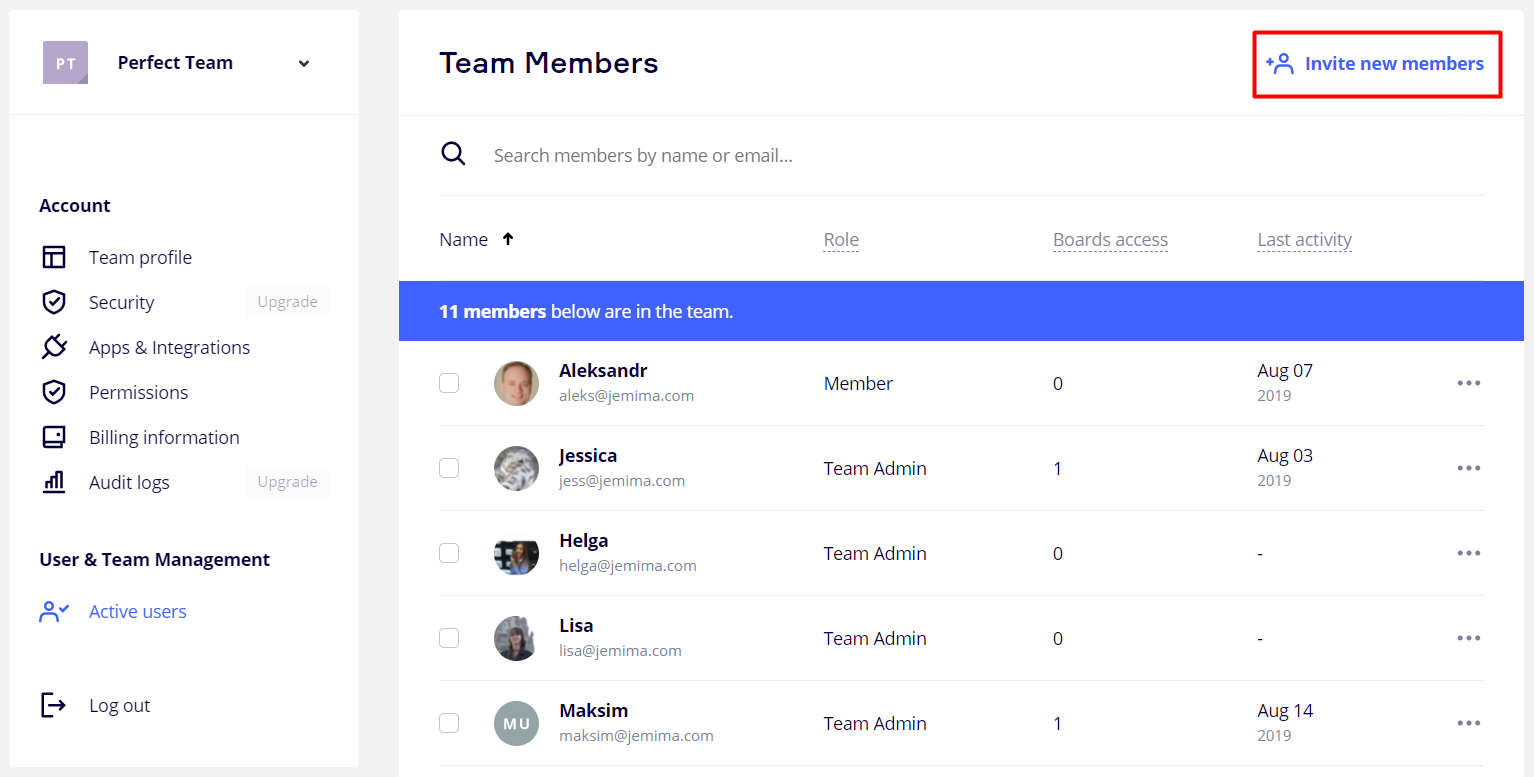Click the Apps & Integrations plug icon
This screenshot has height=777, width=1534.
54,347
